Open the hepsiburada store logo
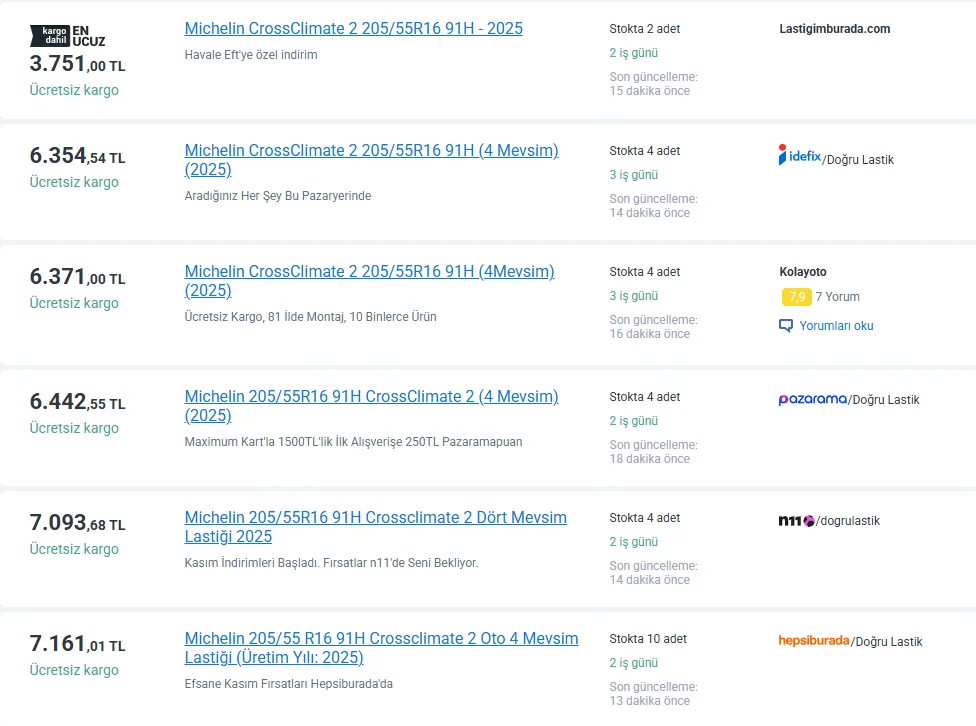 tap(814, 641)
